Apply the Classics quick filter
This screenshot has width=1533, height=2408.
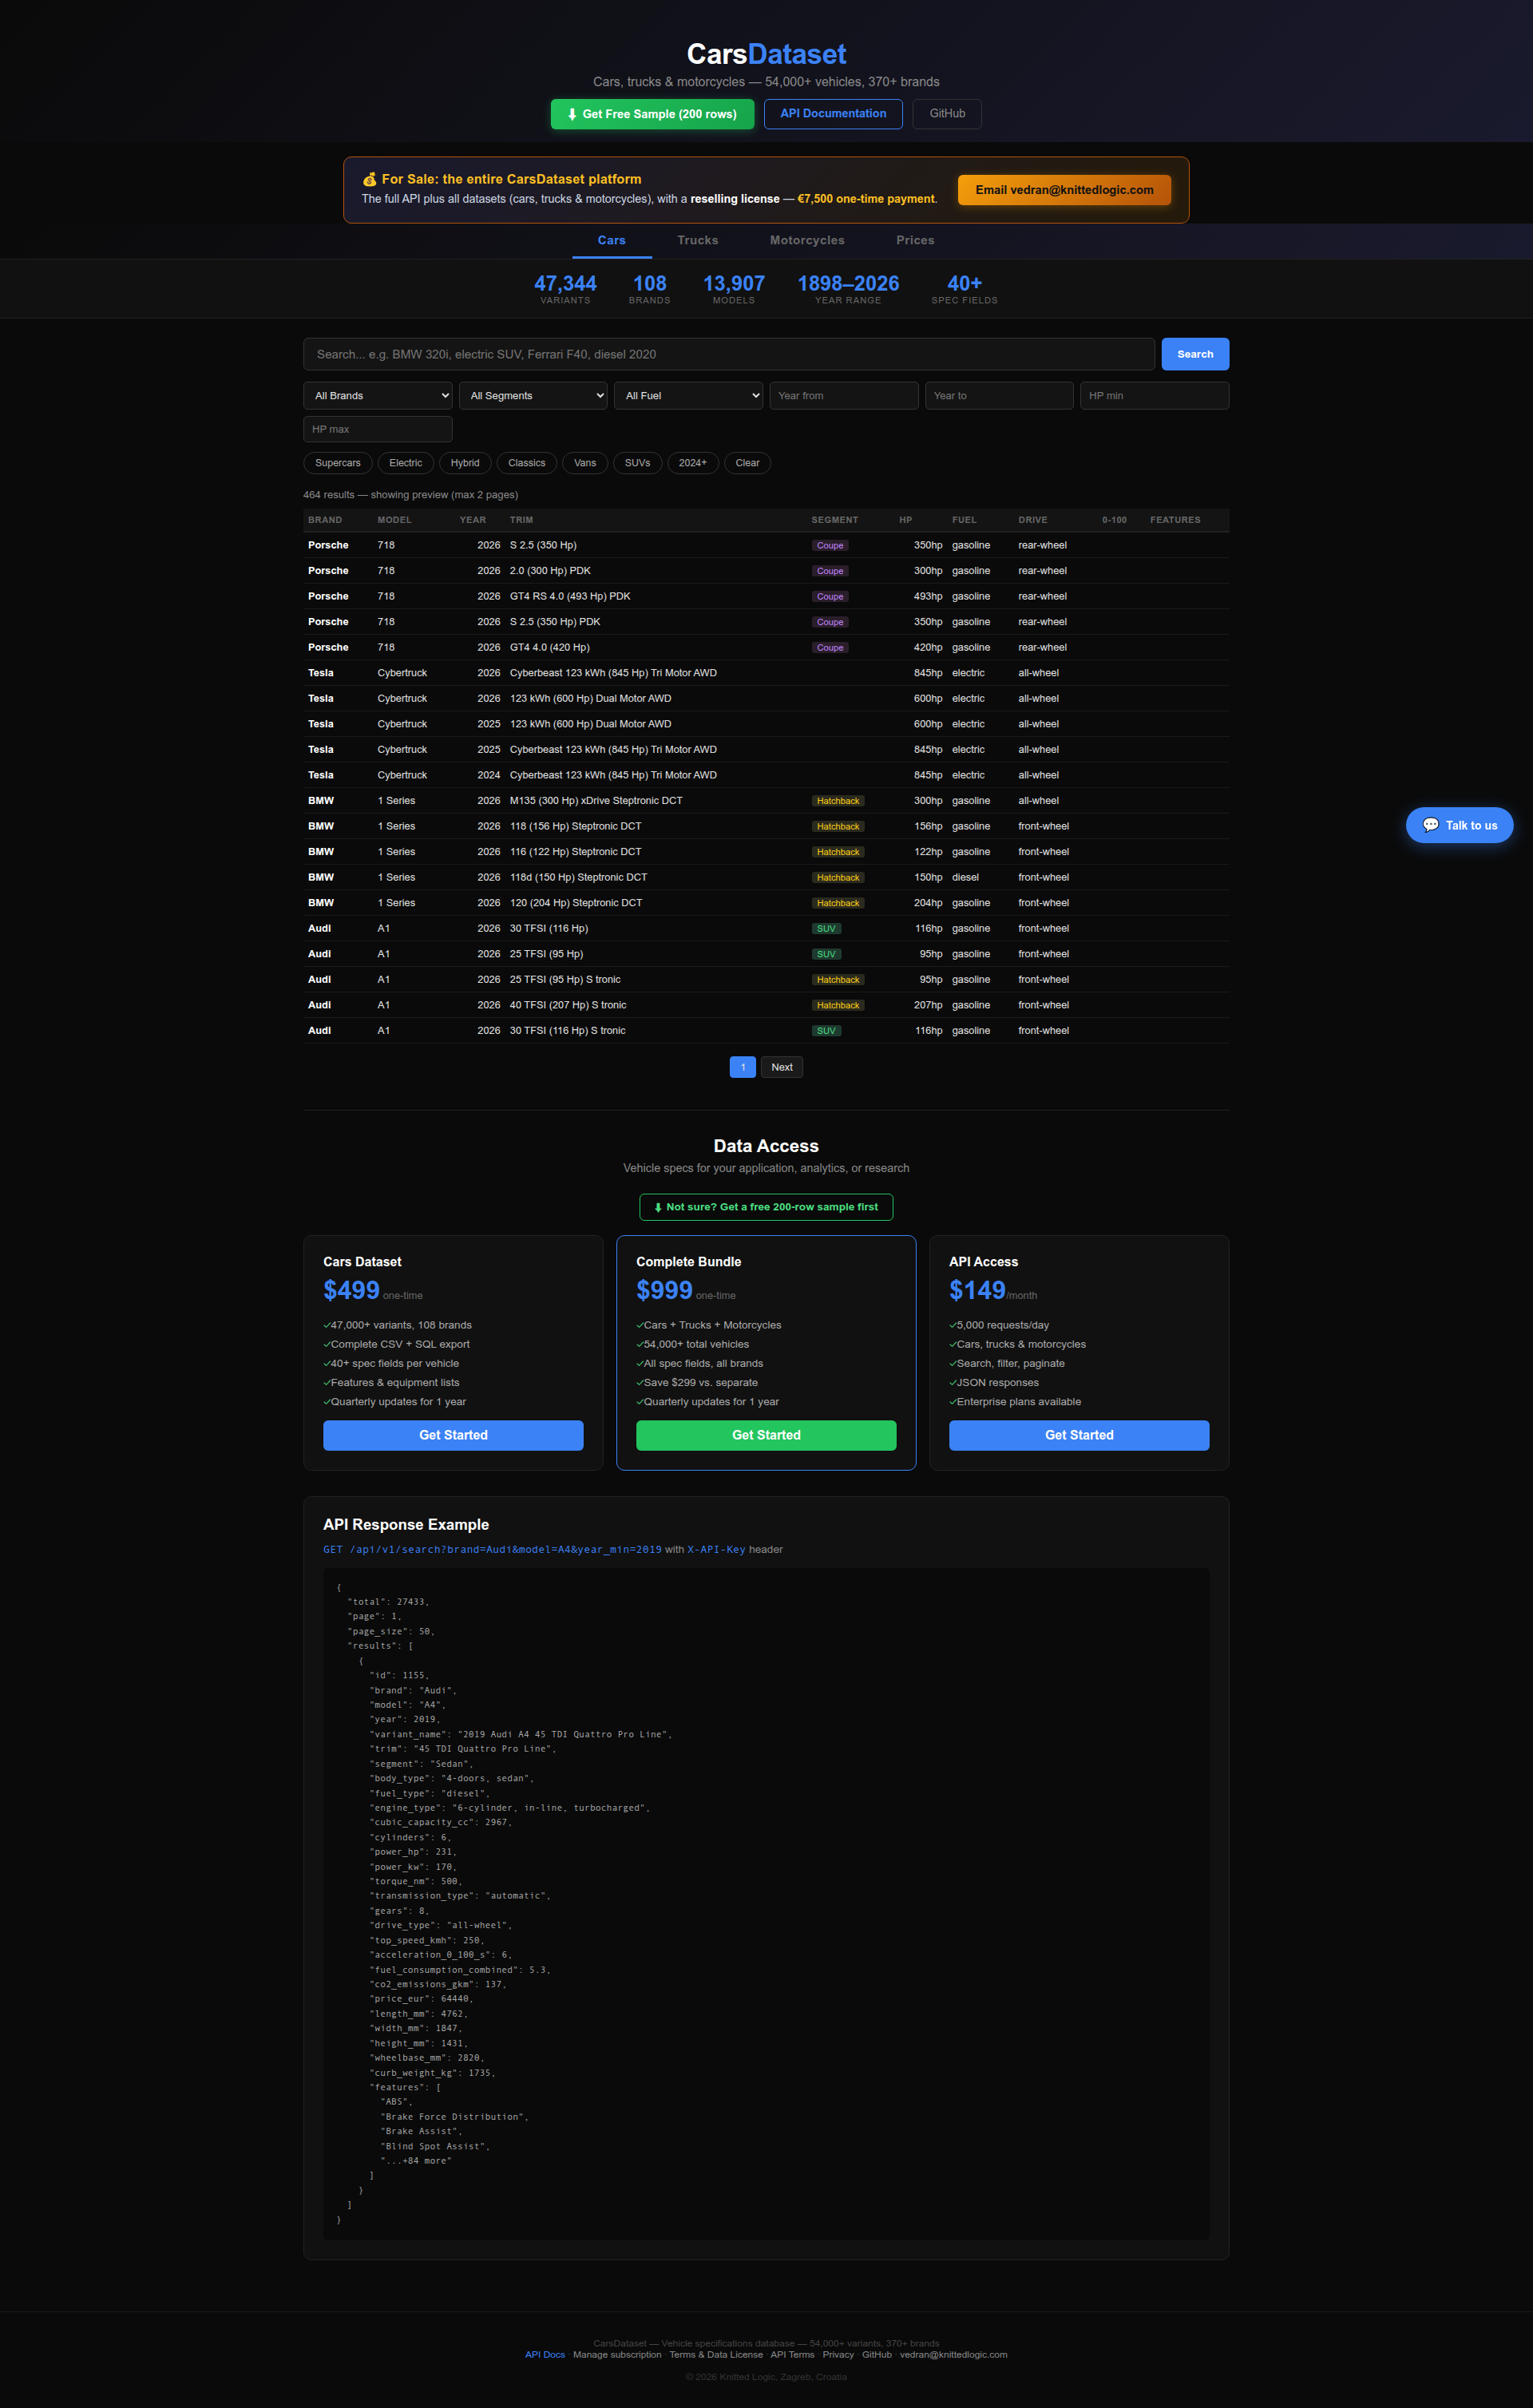(x=527, y=463)
